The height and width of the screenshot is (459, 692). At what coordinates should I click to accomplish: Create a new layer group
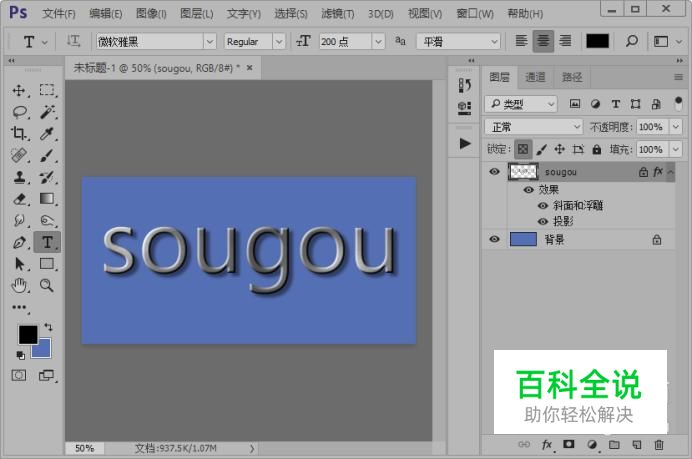pyautogui.click(x=614, y=444)
